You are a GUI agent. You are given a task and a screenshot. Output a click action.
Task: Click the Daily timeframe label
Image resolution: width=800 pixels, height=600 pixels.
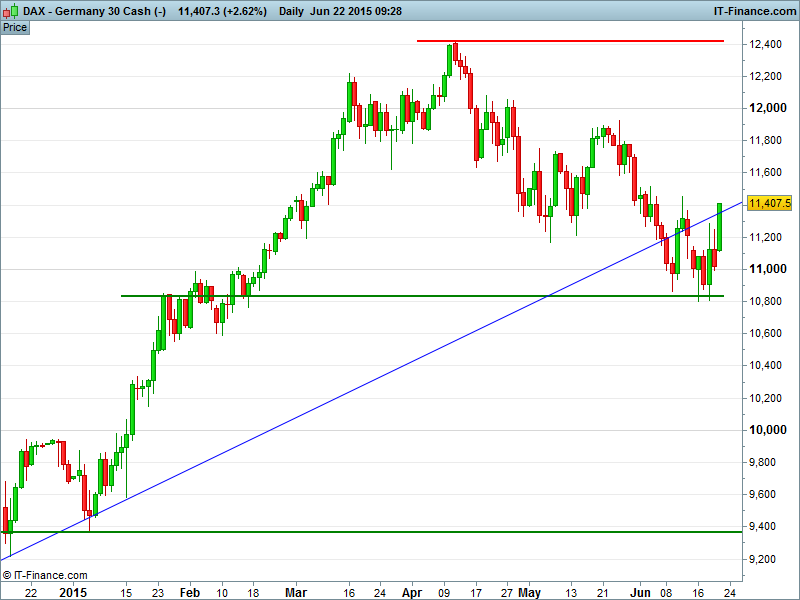pyautogui.click(x=293, y=11)
